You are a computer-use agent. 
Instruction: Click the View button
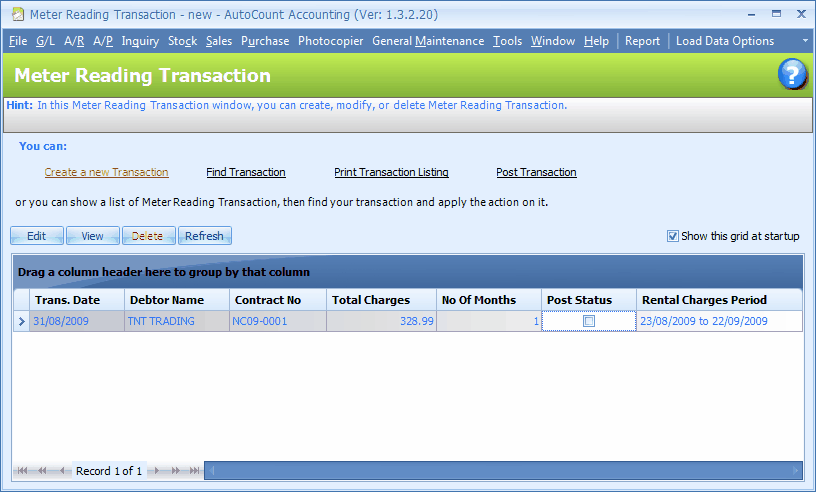point(93,236)
